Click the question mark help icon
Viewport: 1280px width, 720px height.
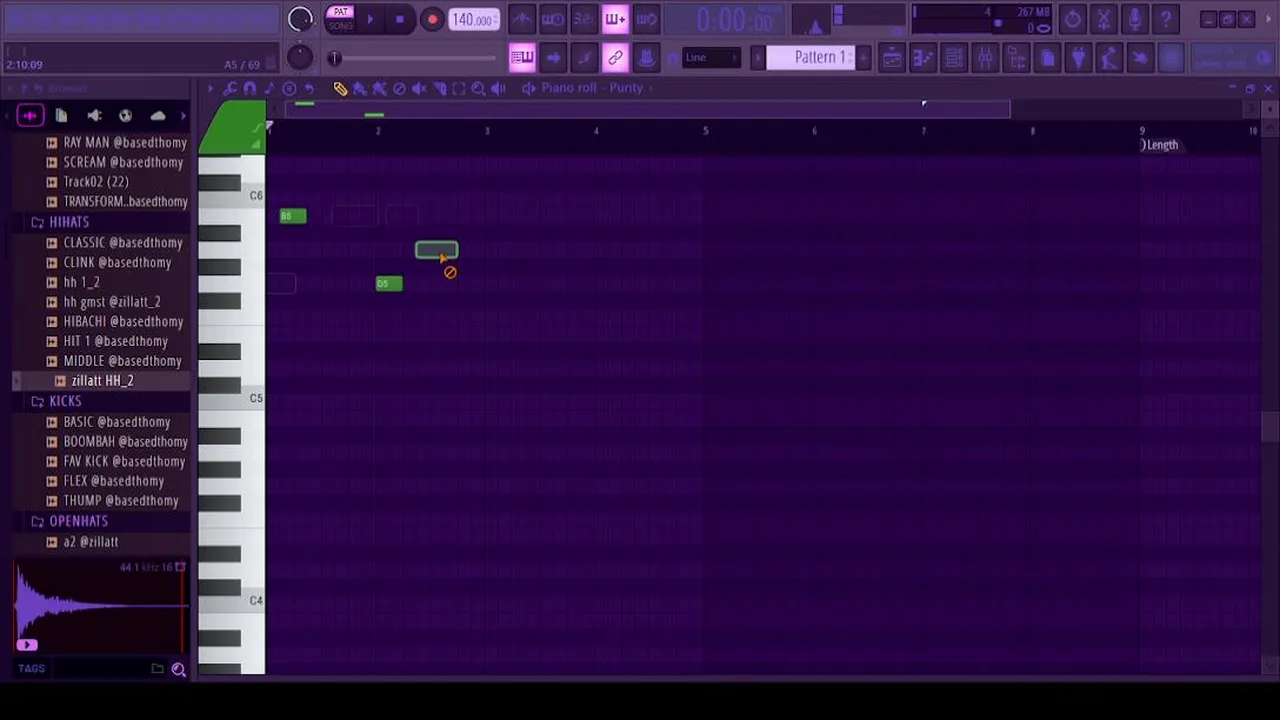pyautogui.click(x=1165, y=19)
